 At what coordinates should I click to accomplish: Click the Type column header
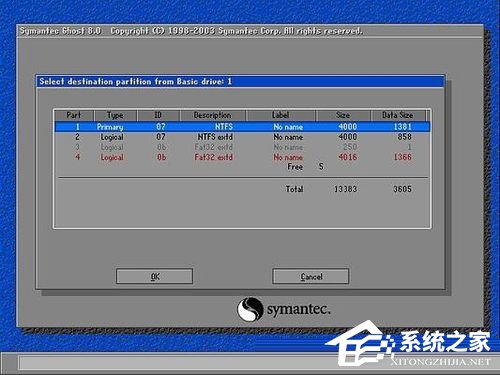(115, 115)
